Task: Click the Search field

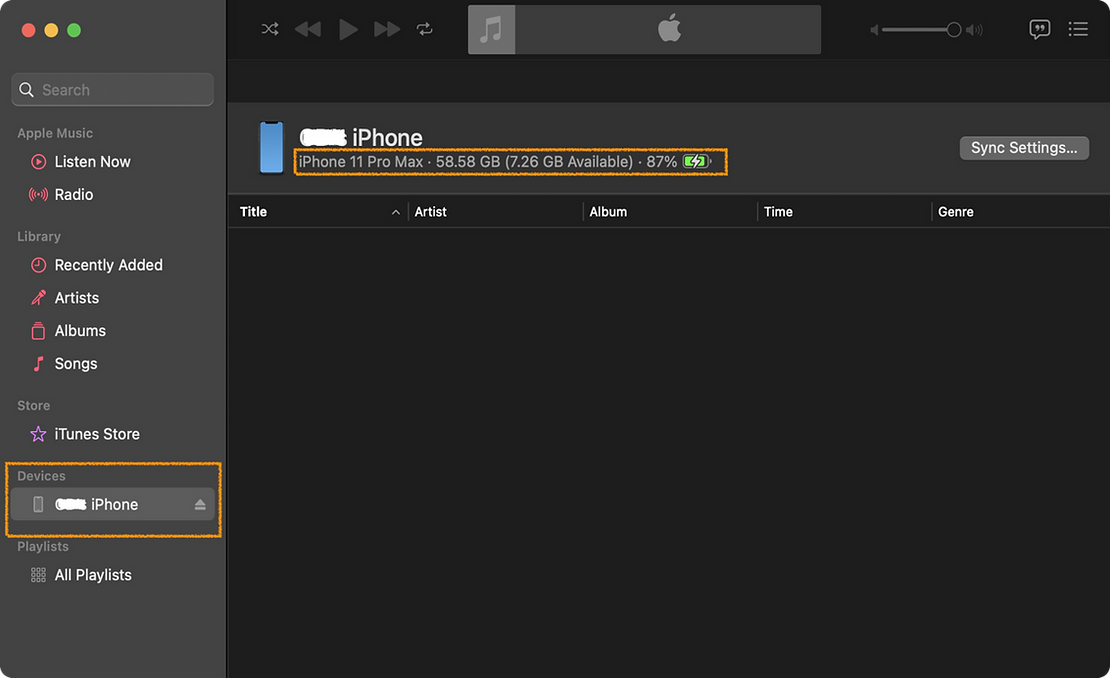Action: [x=112, y=89]
